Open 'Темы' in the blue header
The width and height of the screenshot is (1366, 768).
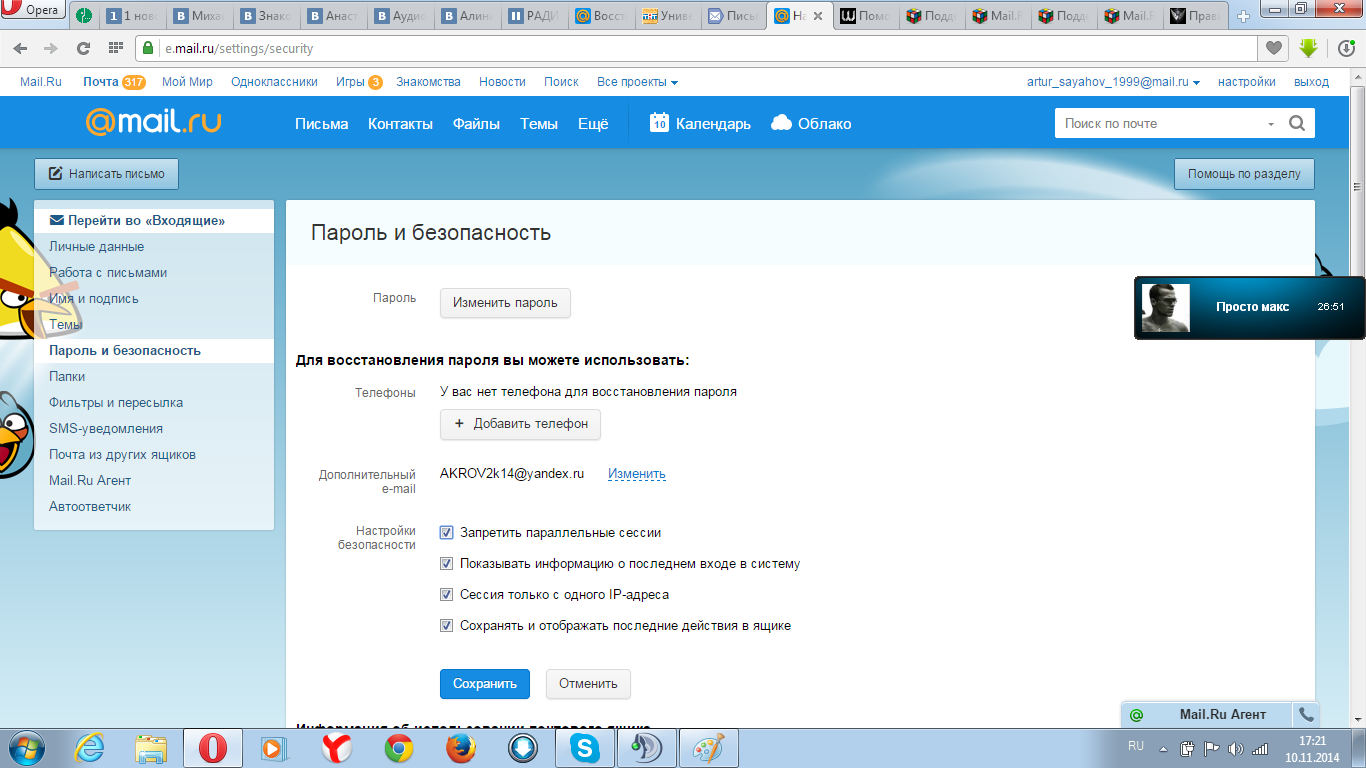click(539, 124)
